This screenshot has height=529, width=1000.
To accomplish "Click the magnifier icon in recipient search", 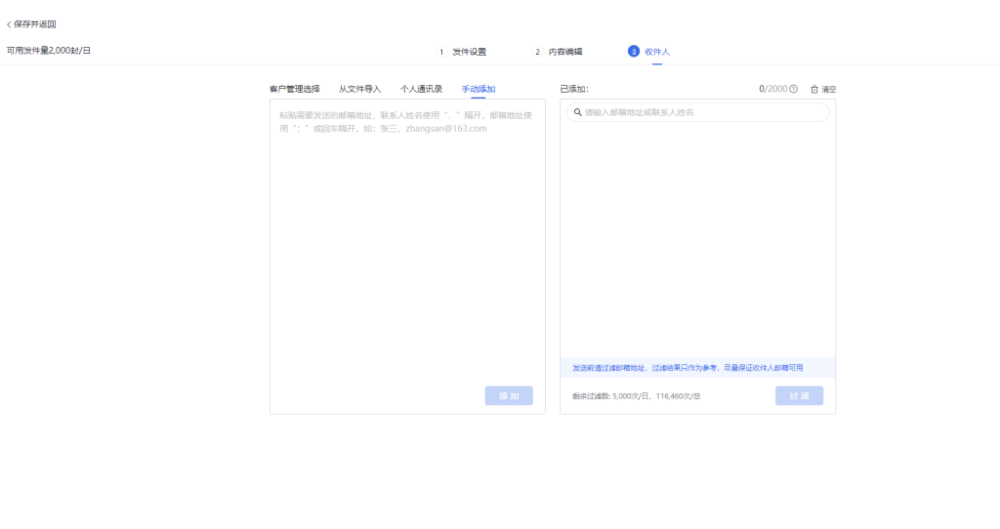I will (578, 112).
